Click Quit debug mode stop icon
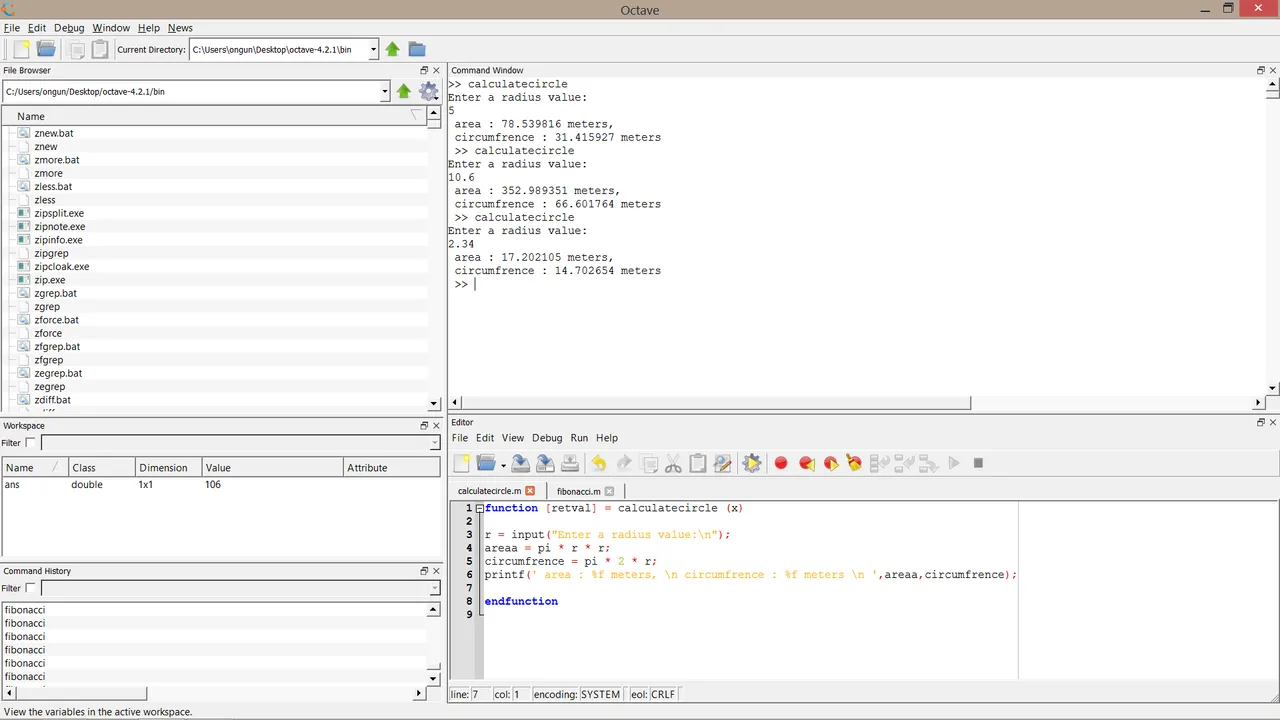The height and width of the screenshot is (720, 1280). [x=978, y=463]
